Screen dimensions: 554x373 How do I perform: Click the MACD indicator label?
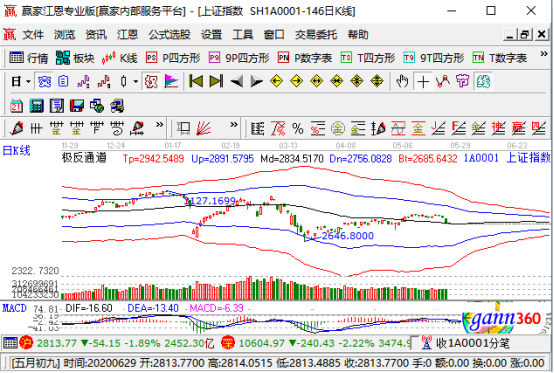pyautogui.click(x=14, y=308)
